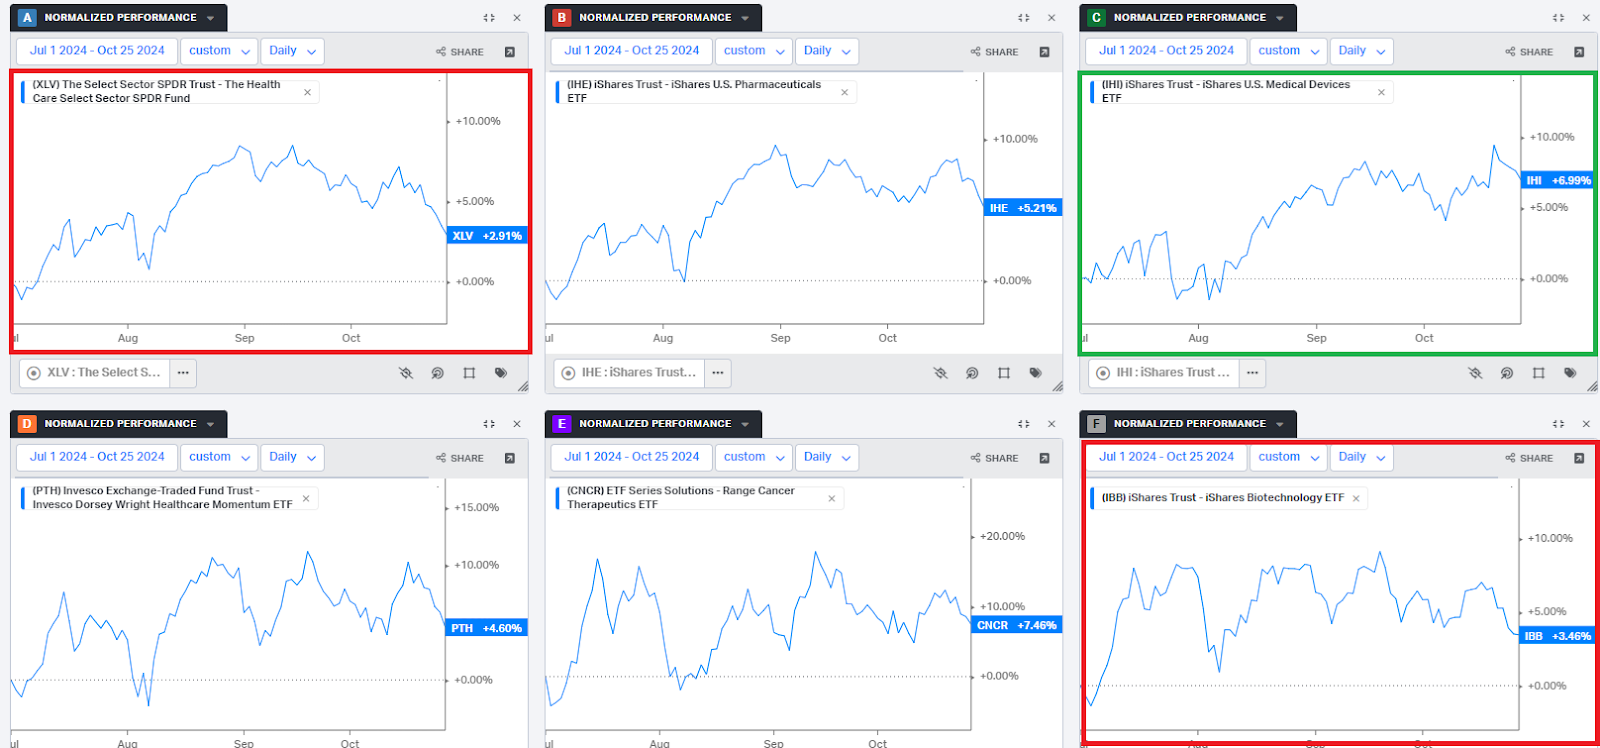Open the custom range dropdown in panel F
1600x748 pixels.
1289,457
